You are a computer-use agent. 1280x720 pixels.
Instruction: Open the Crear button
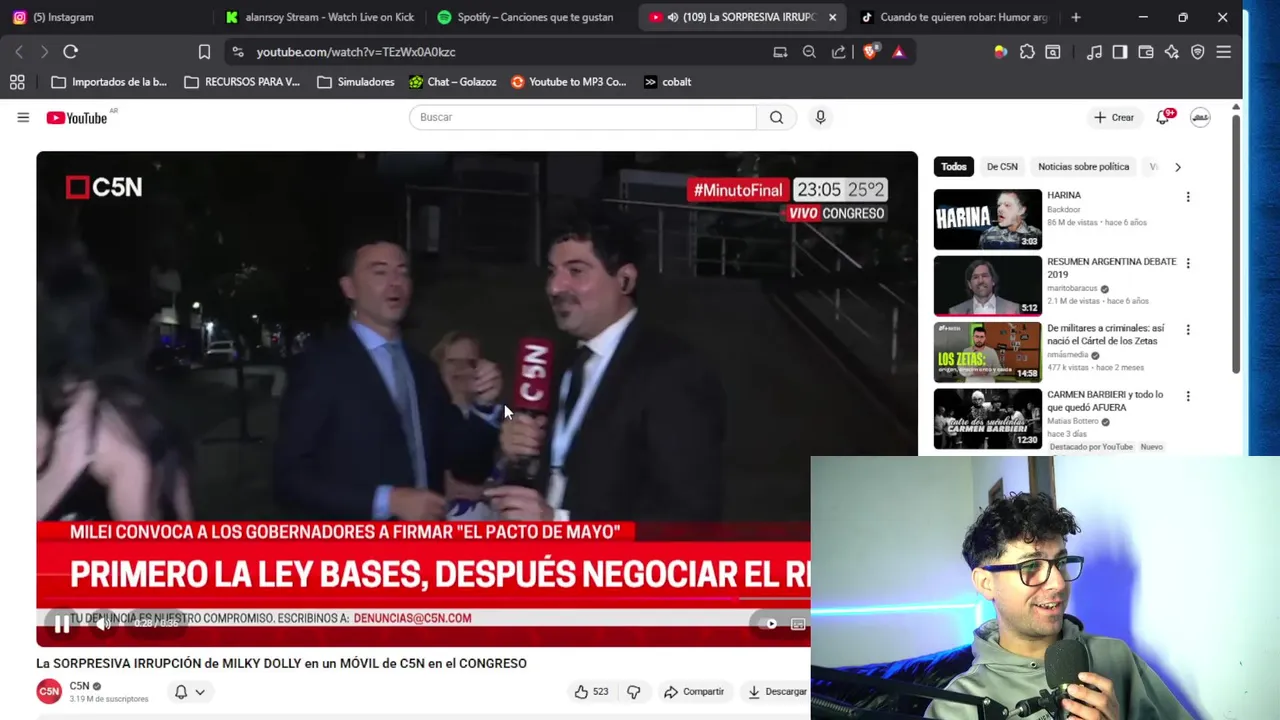click(x=1114, y=117)
